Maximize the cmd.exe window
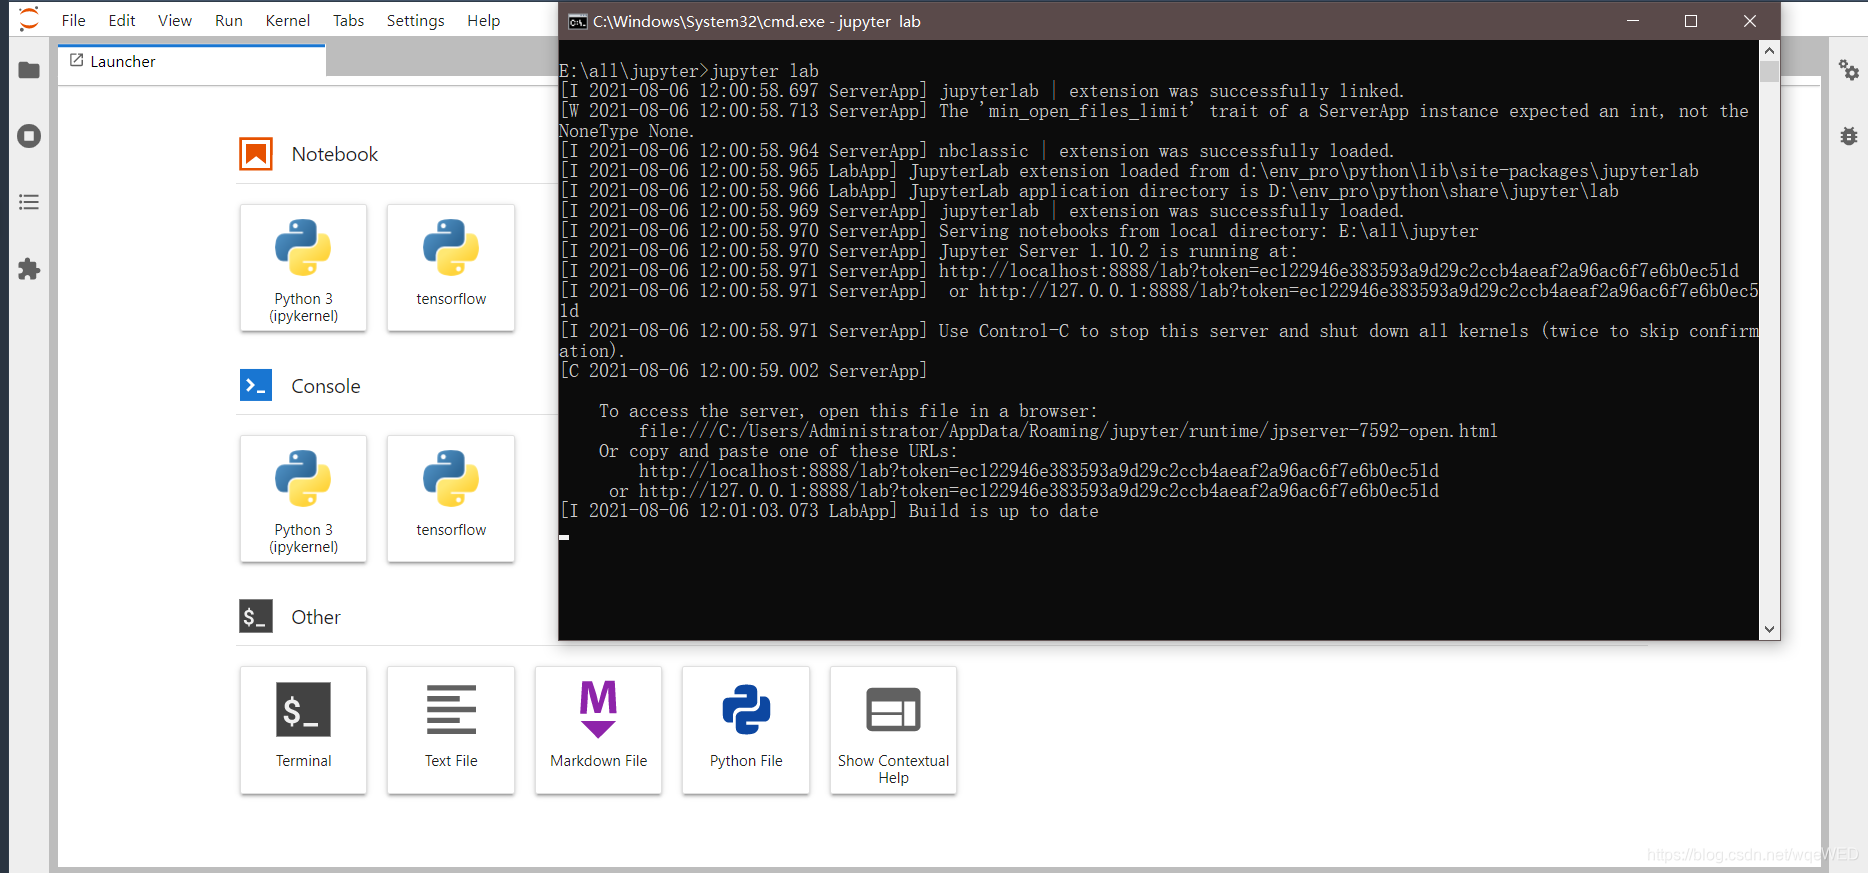Image resolution: width=1868 pixels, height=873 pixels. 1691,21
